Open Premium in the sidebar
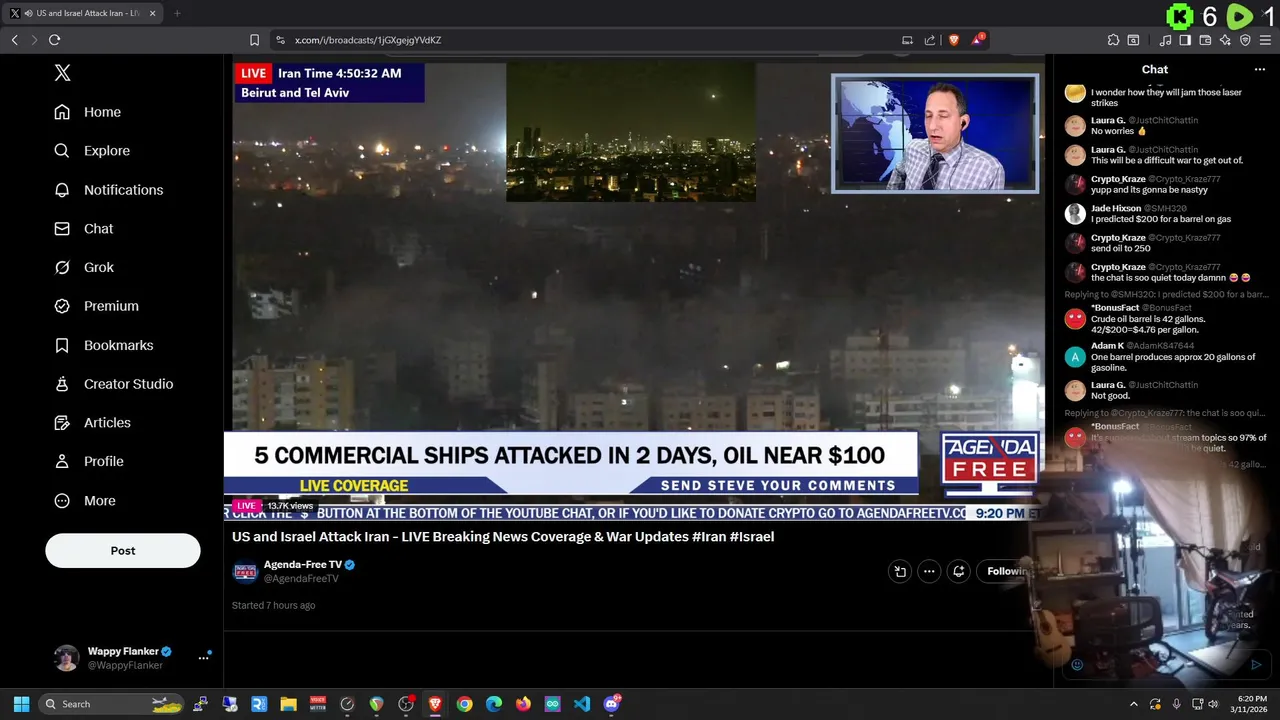The image size is (1280, 720). coord(97,306)
